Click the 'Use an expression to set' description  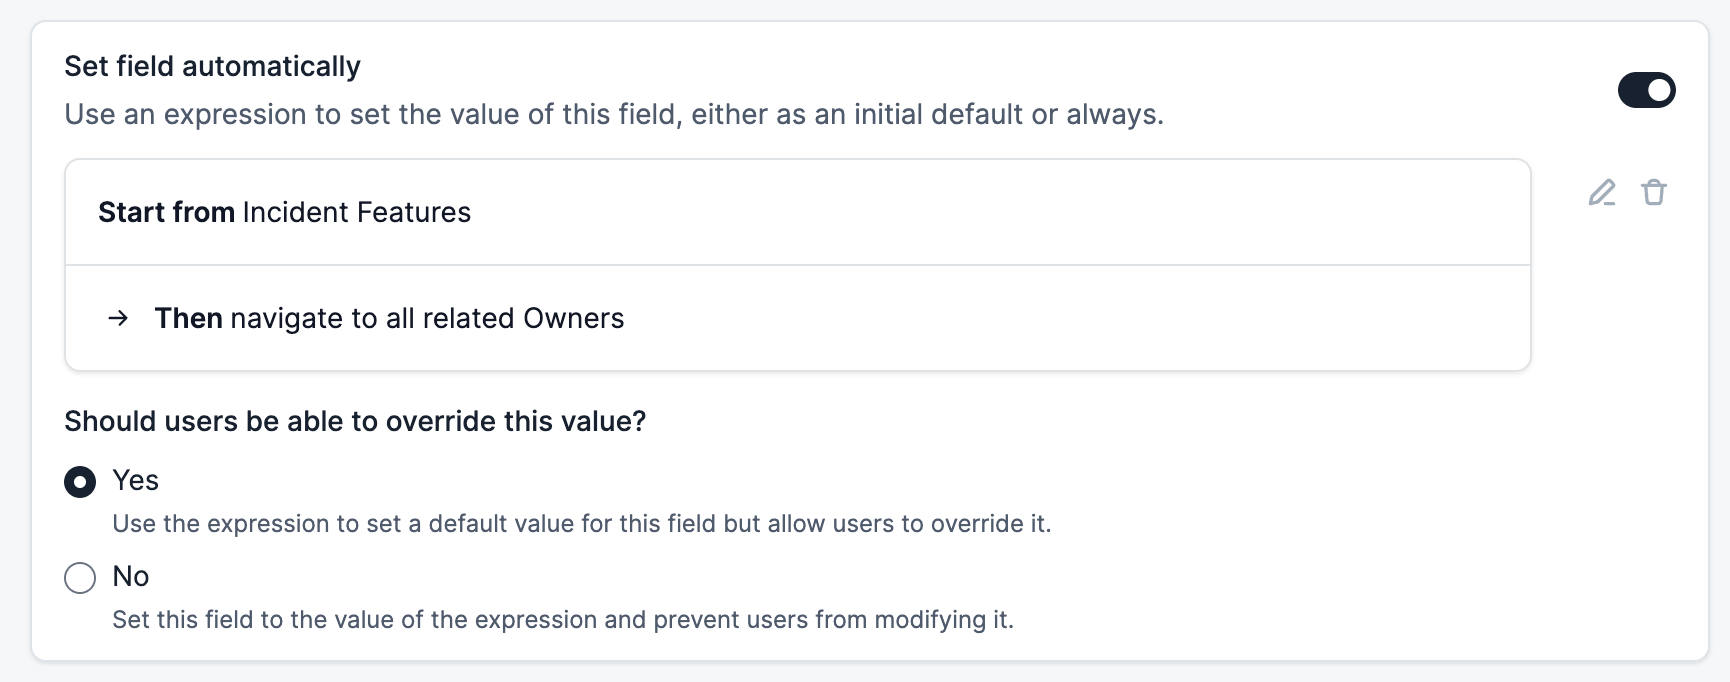coord(613,115)
